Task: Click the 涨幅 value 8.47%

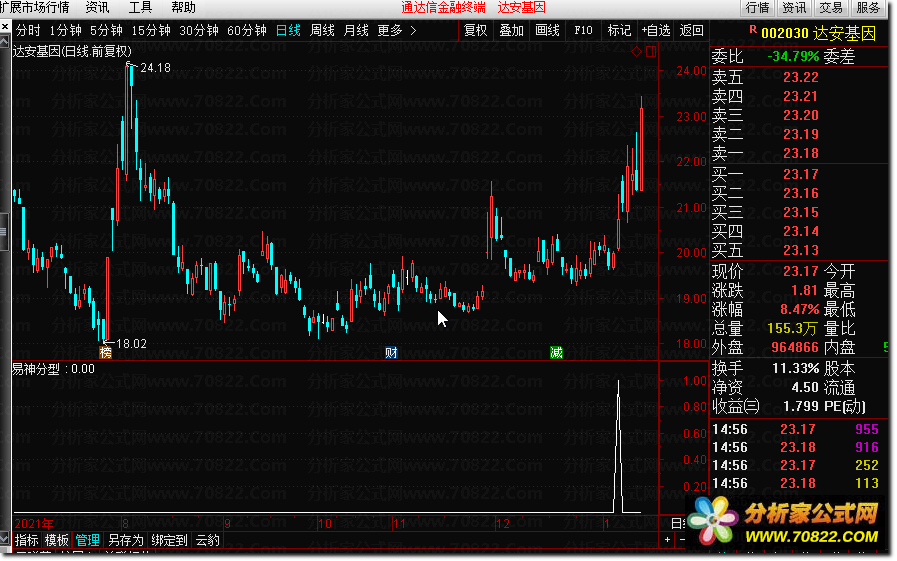Action: click(x=800, y=309)
